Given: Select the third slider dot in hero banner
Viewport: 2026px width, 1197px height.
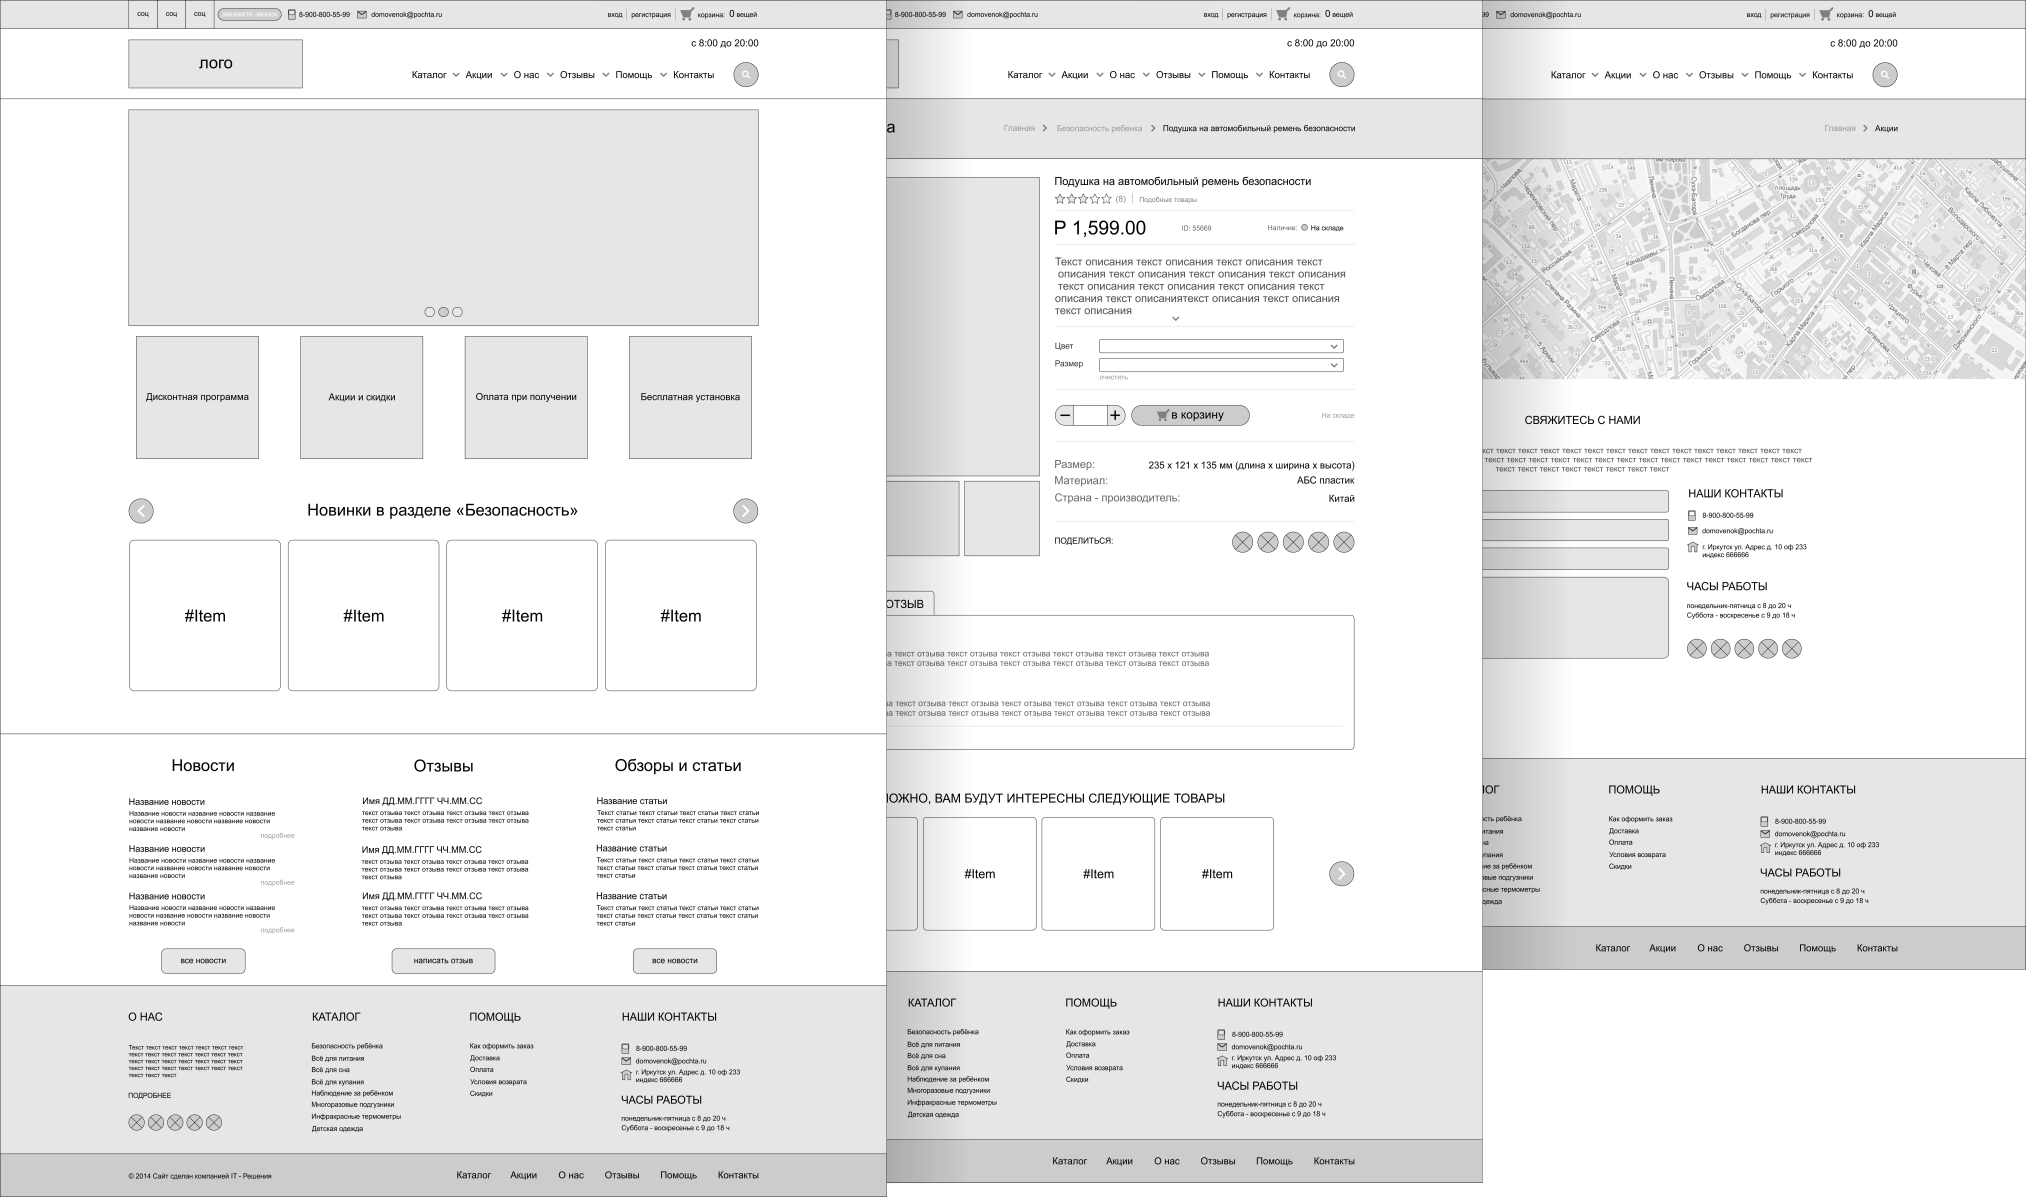Looking at the screenshot, I should coord(457,312).
